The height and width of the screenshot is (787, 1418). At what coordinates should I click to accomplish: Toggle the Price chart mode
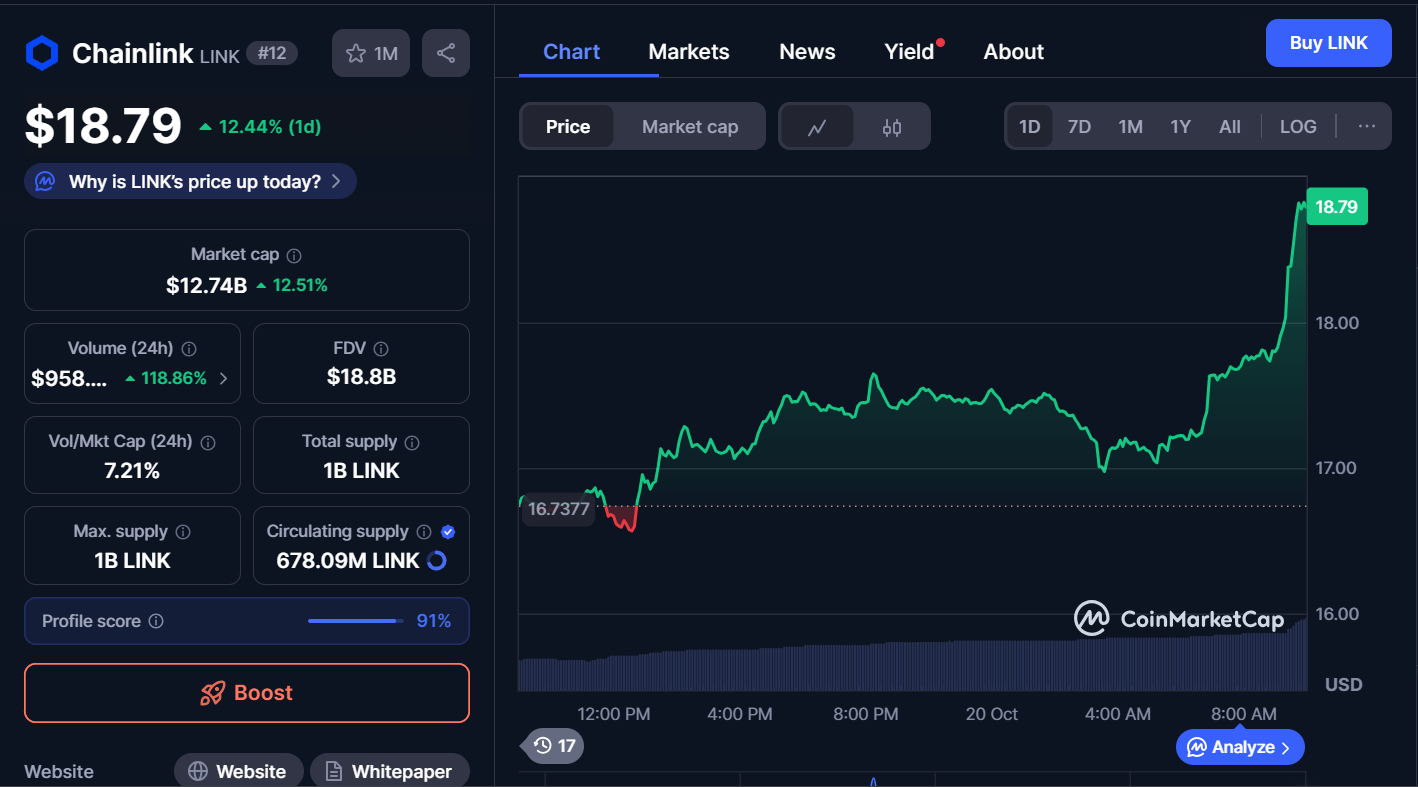coord(567,127)
